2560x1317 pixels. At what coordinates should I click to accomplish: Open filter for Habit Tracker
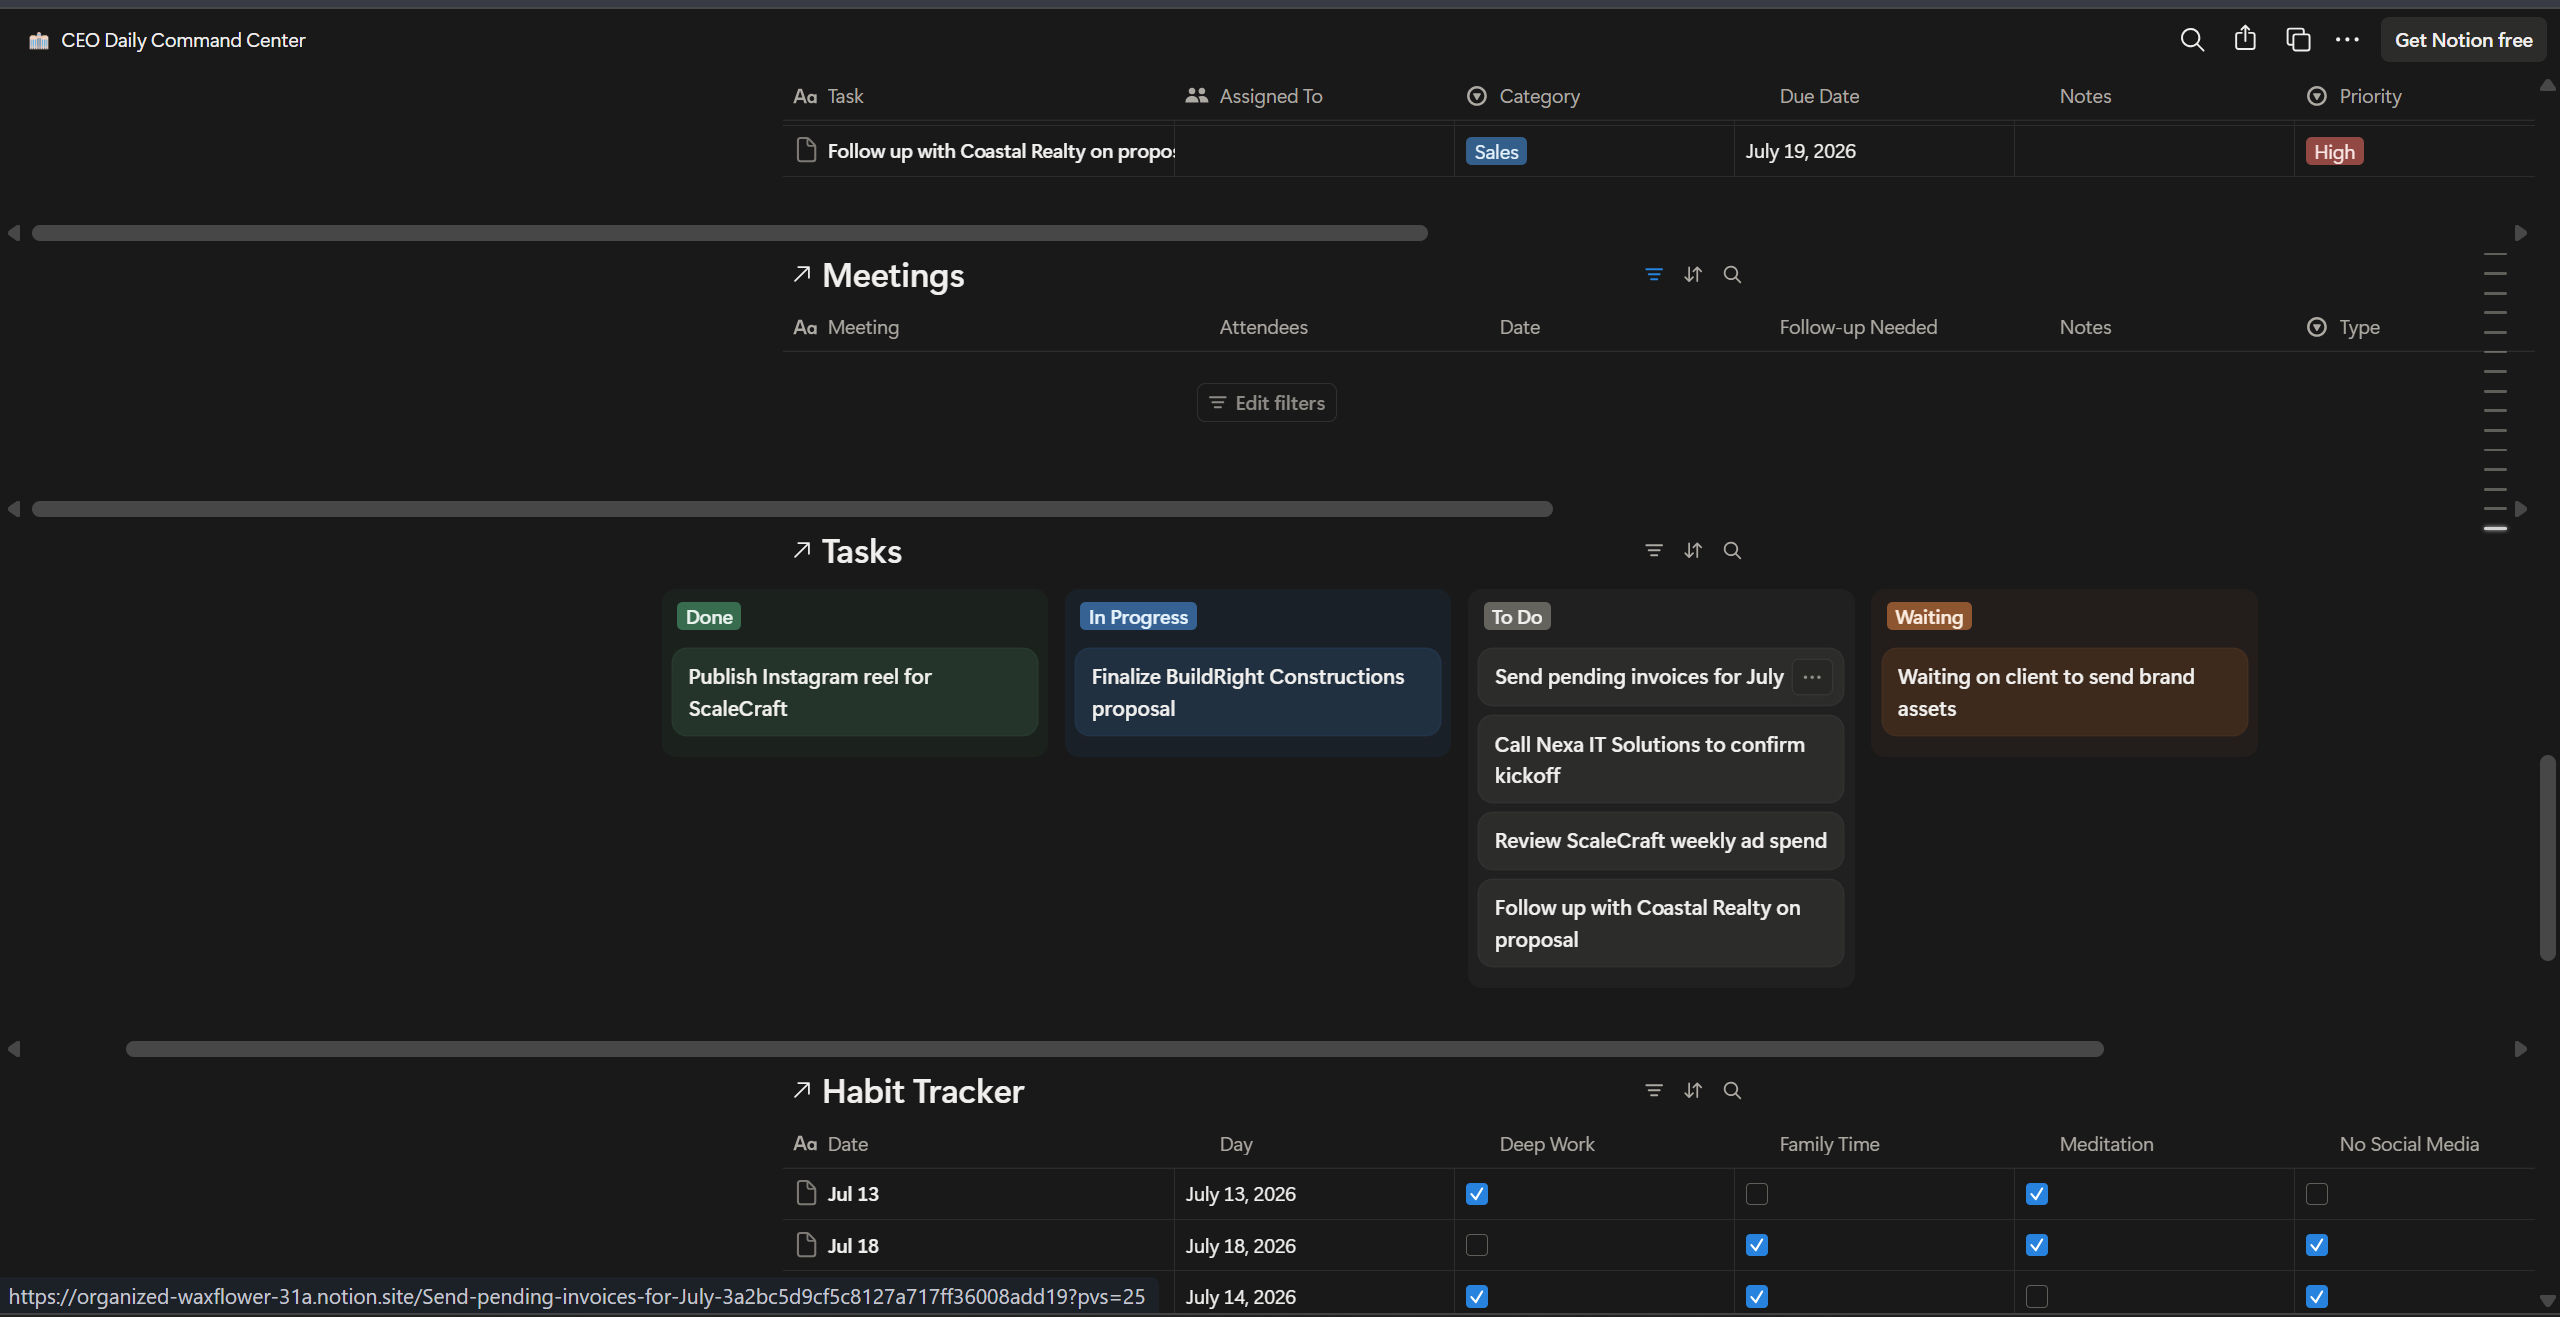pos(1654,1090)
